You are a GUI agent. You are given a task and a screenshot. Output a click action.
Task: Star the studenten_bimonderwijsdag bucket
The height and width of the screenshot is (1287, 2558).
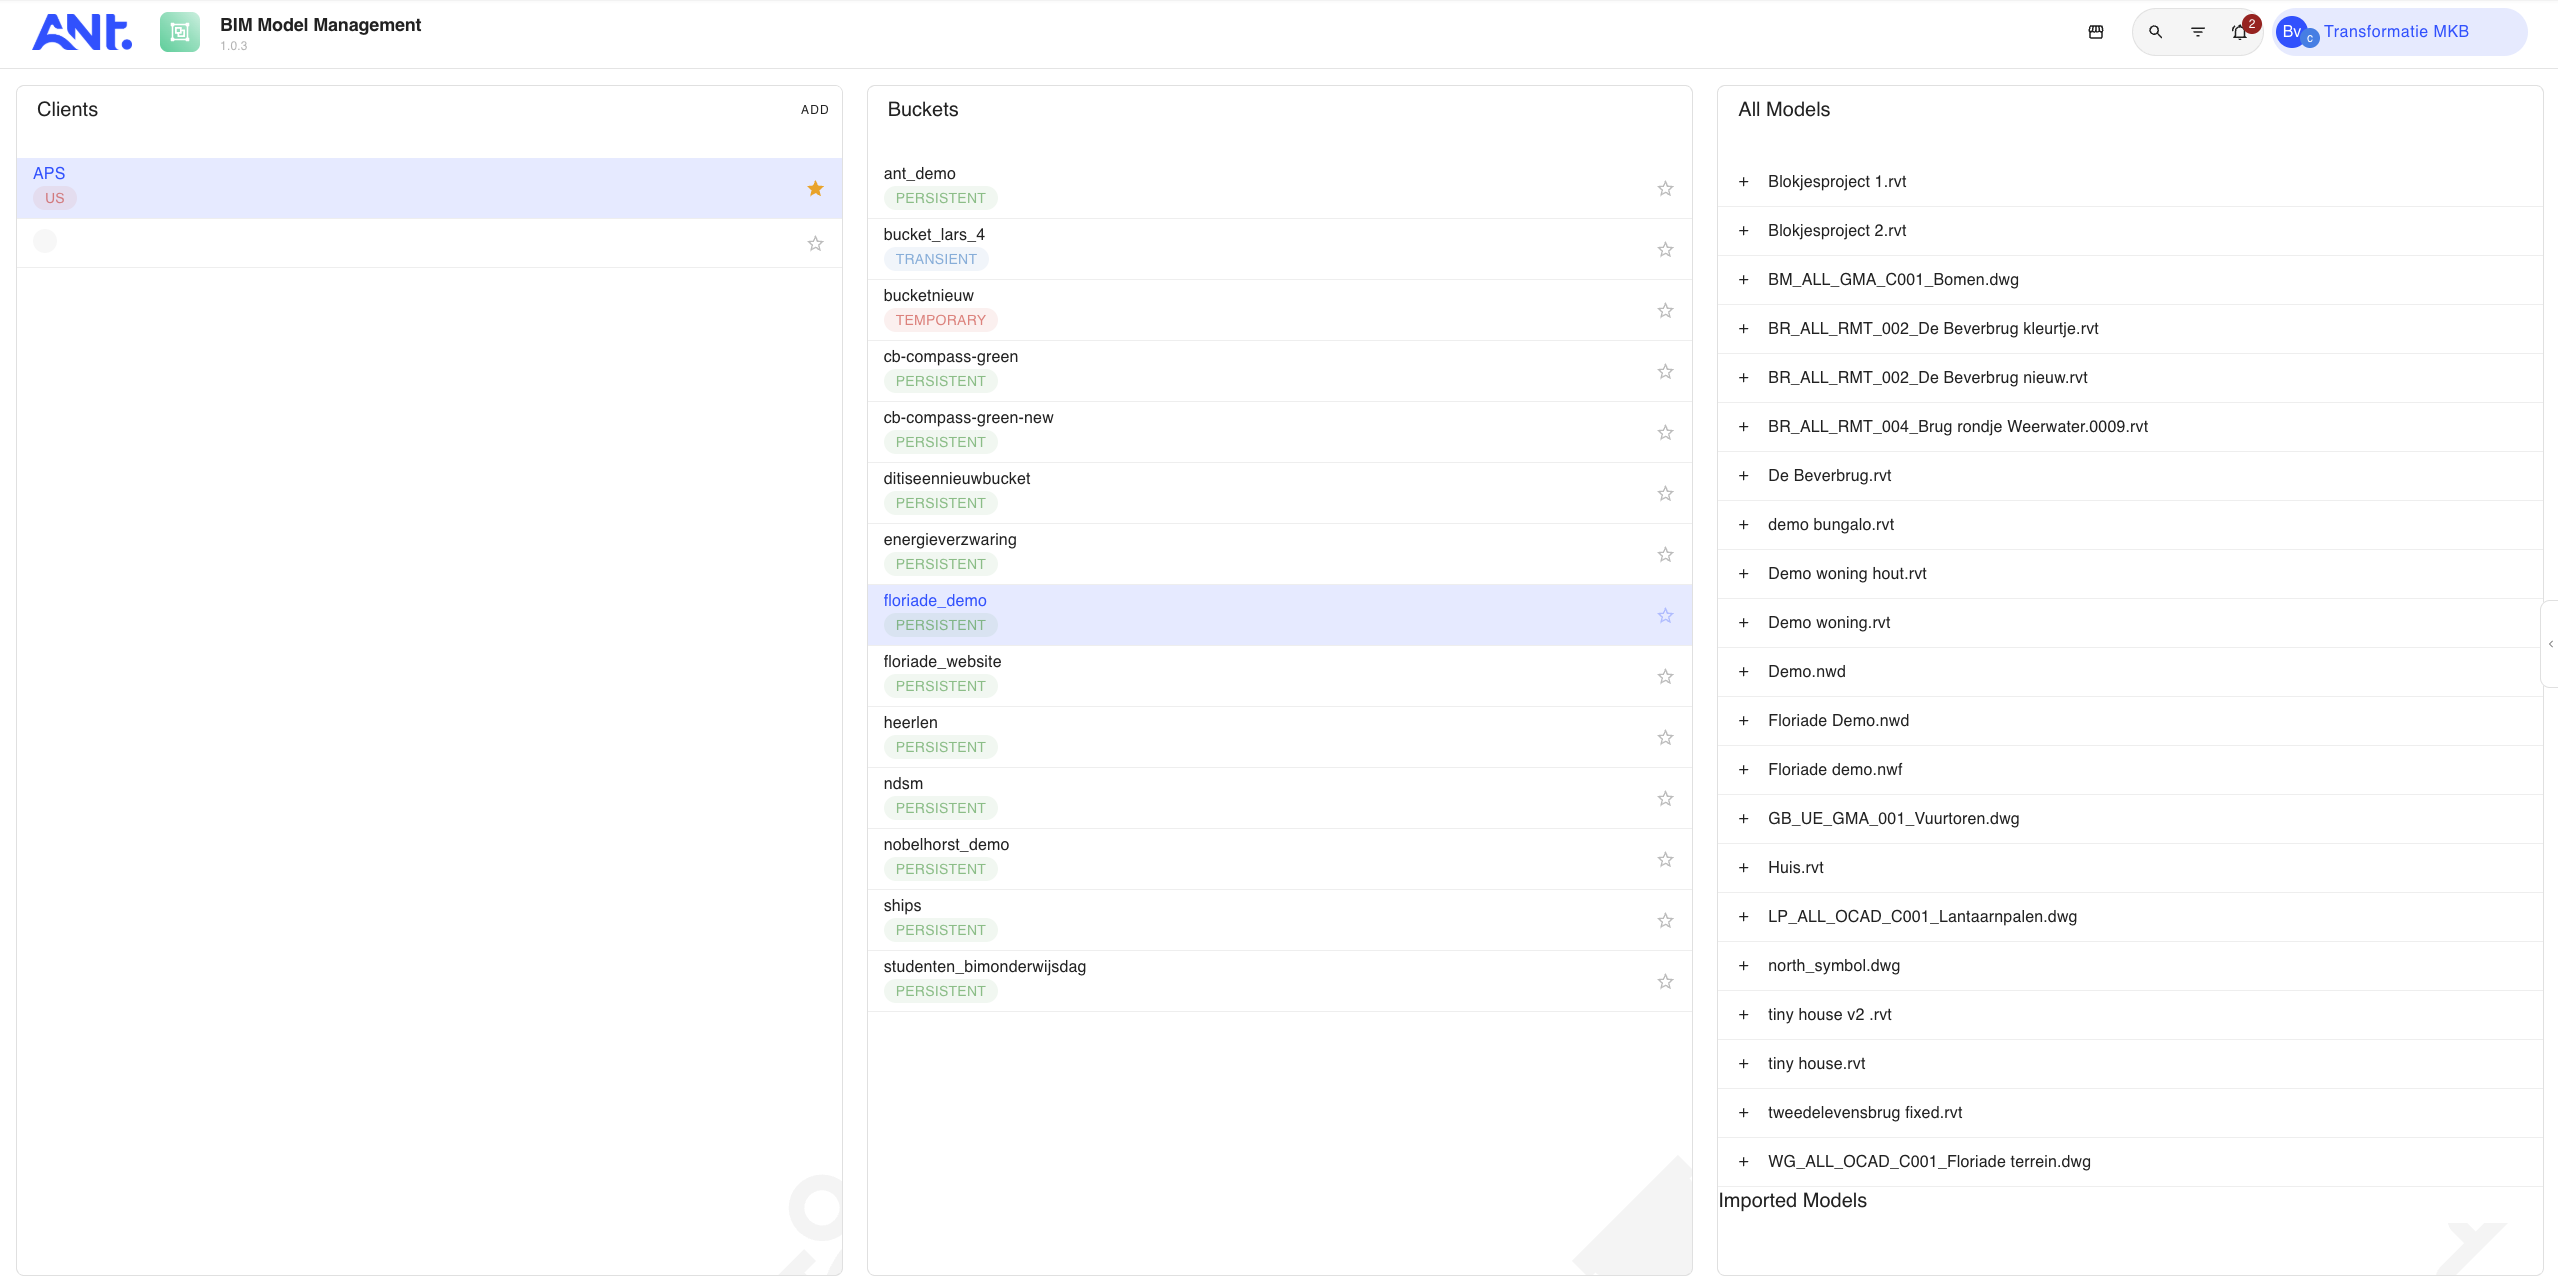1665,981
